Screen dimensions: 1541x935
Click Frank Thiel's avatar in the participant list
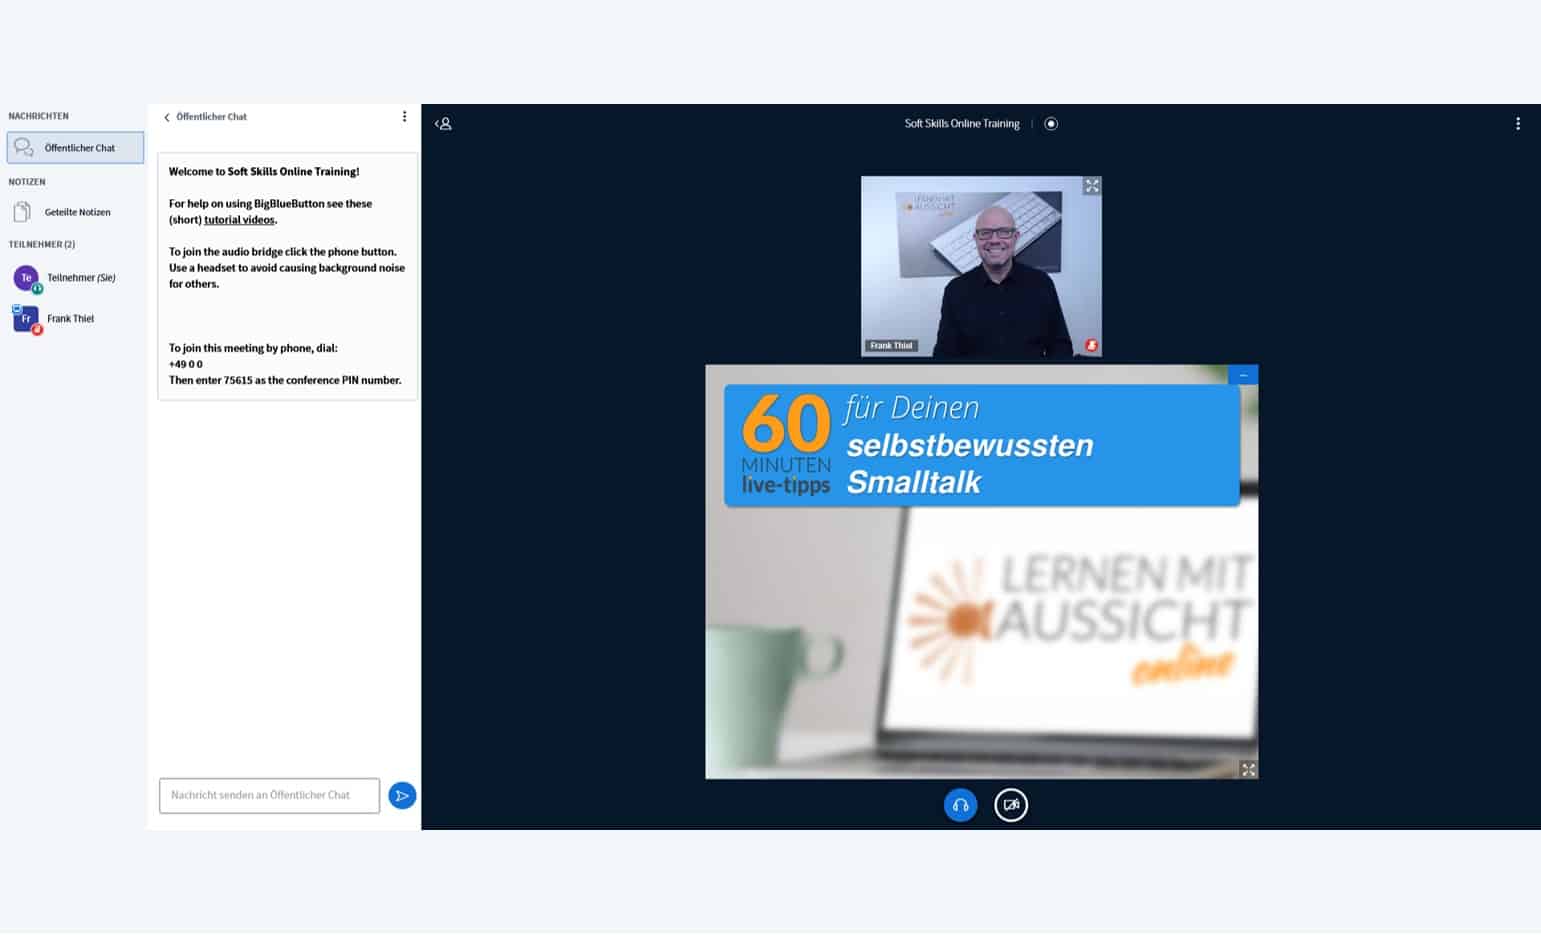[26, 319]
